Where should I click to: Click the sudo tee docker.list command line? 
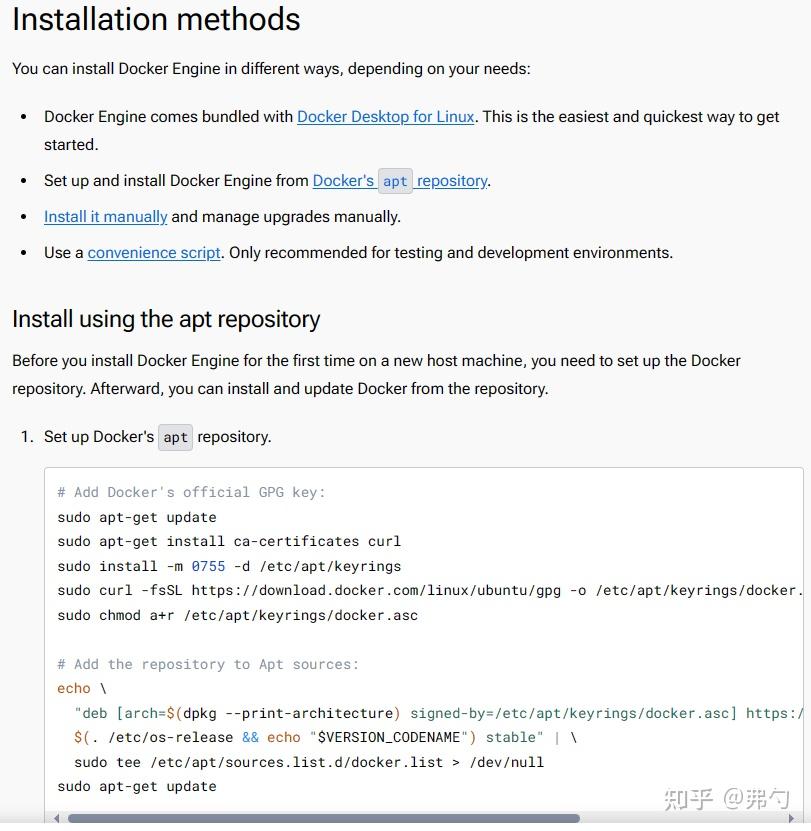308,762
